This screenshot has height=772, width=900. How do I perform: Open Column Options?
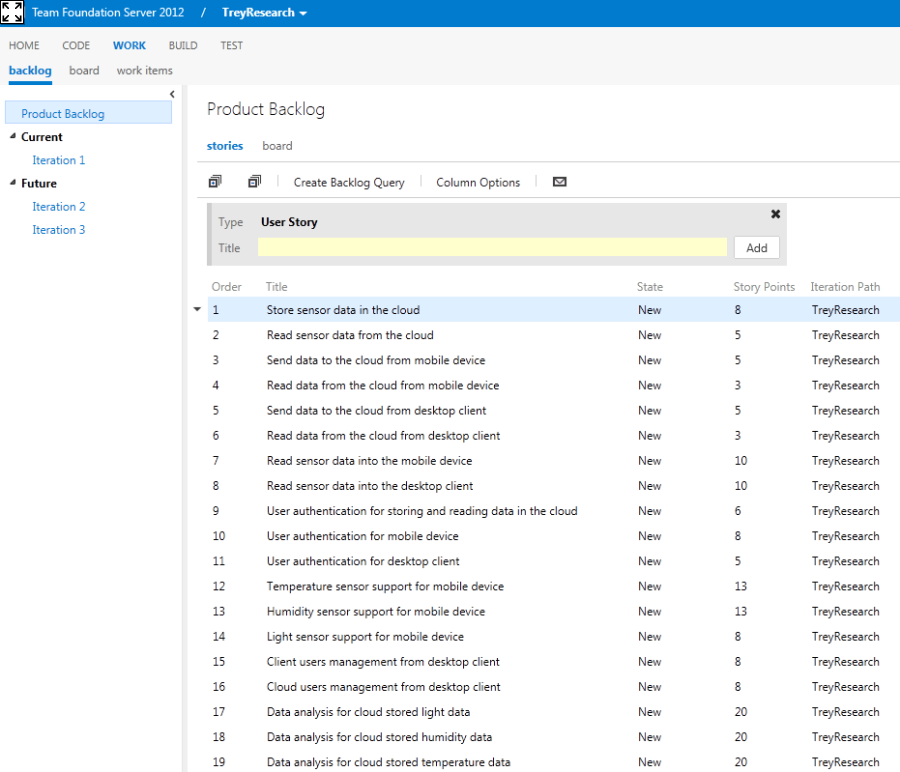tap(478, 183)
